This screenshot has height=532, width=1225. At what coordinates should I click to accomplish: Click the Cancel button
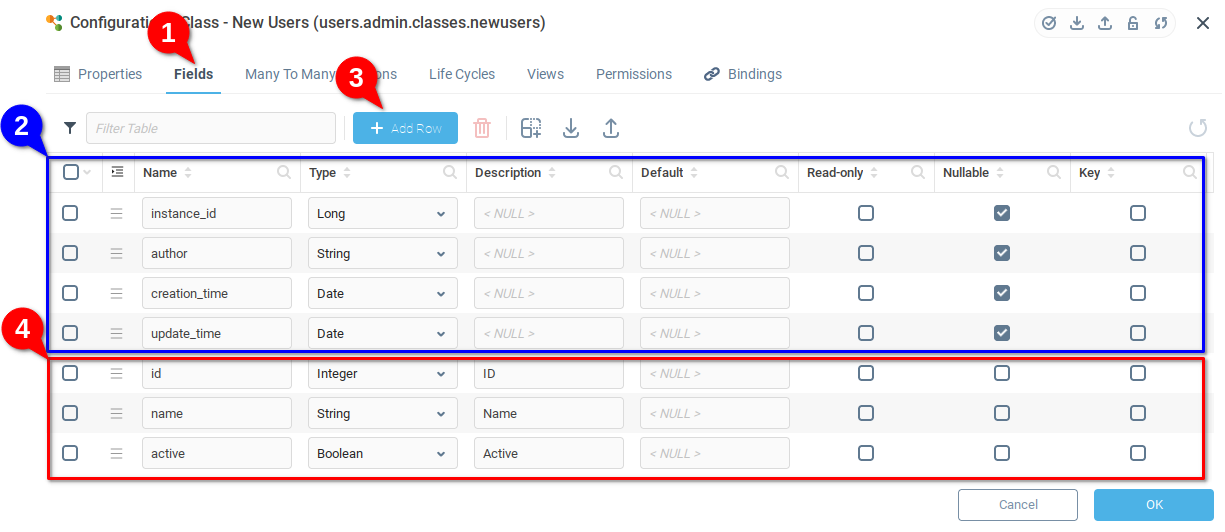tap(1017, 505)
